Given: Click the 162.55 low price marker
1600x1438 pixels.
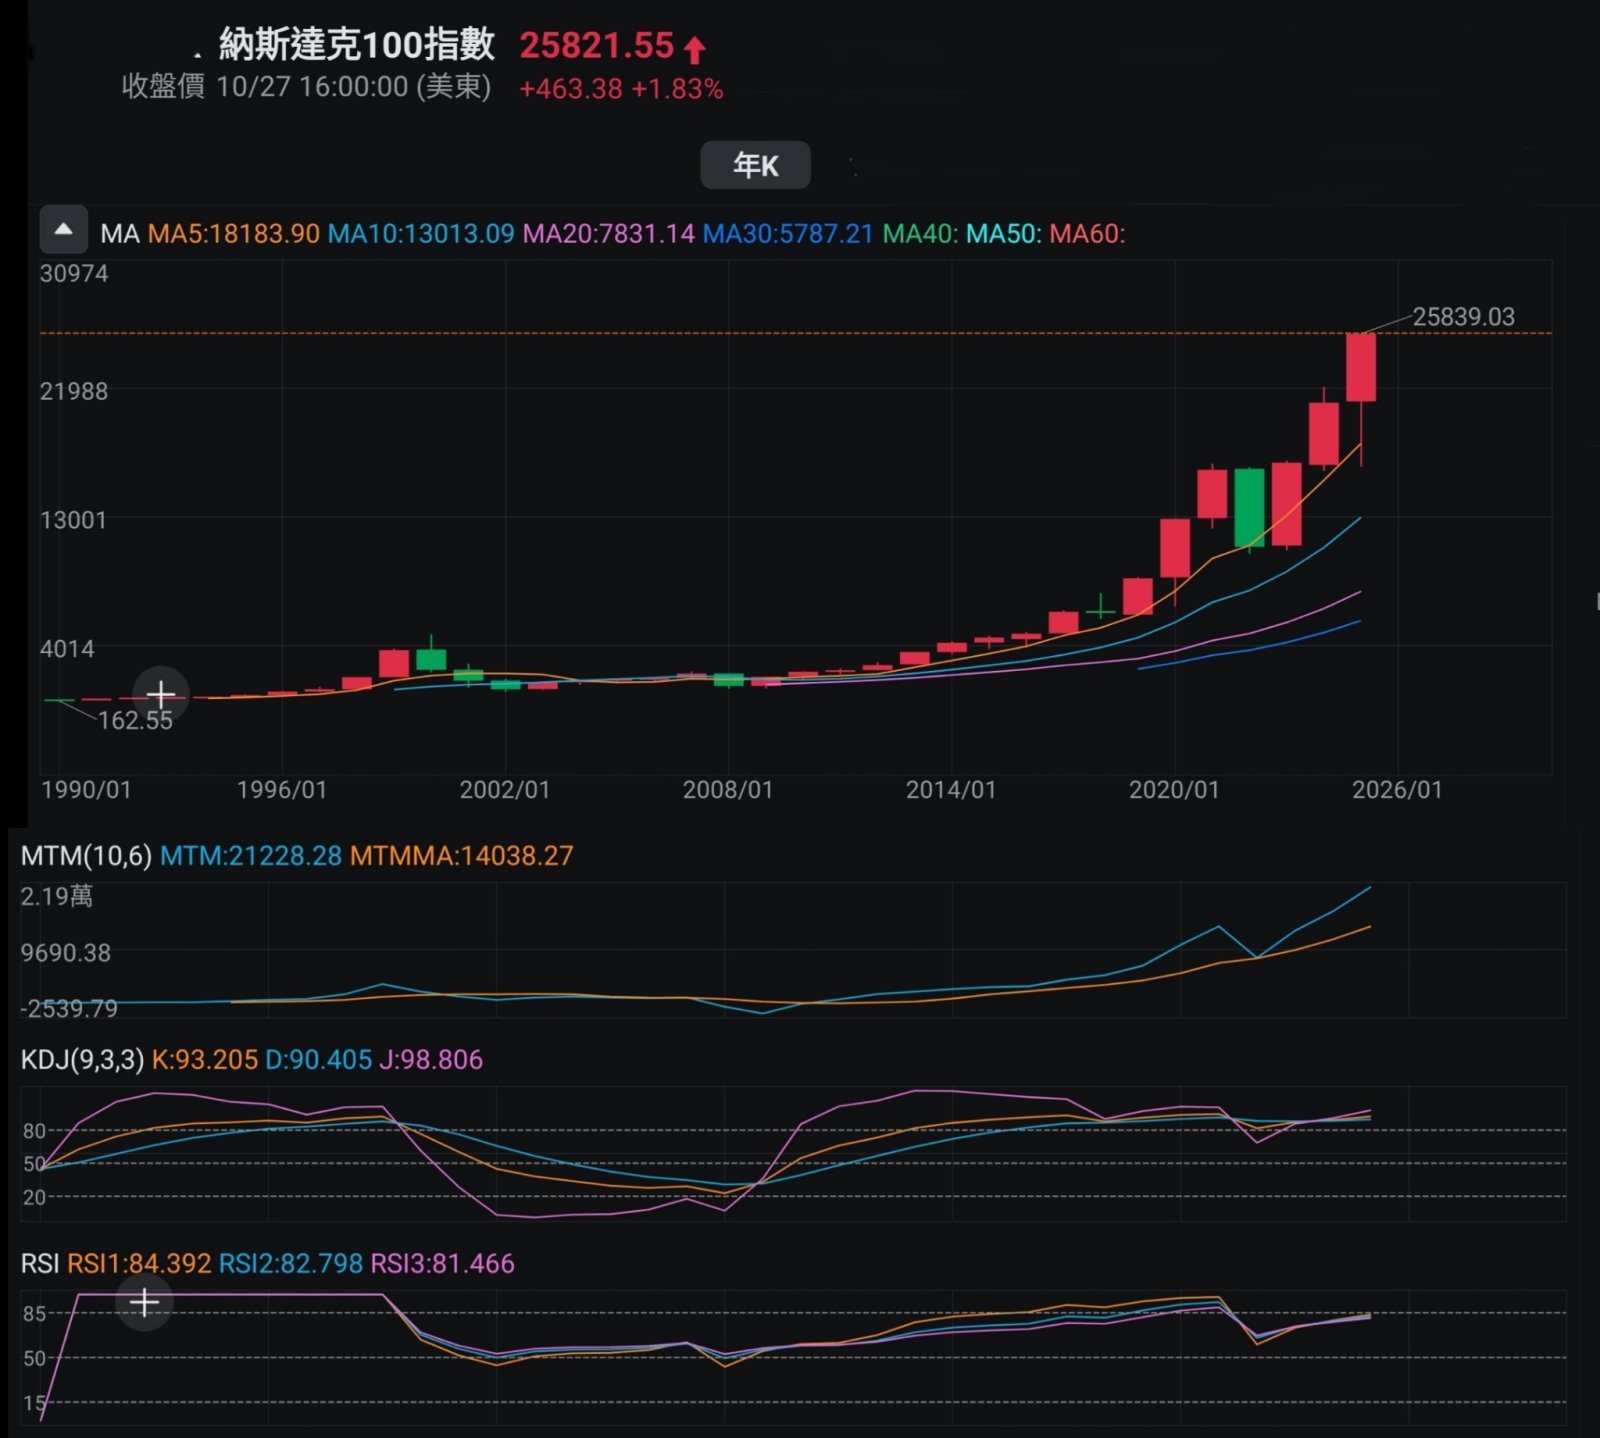Looking at the screenshot, I should 135,721.
